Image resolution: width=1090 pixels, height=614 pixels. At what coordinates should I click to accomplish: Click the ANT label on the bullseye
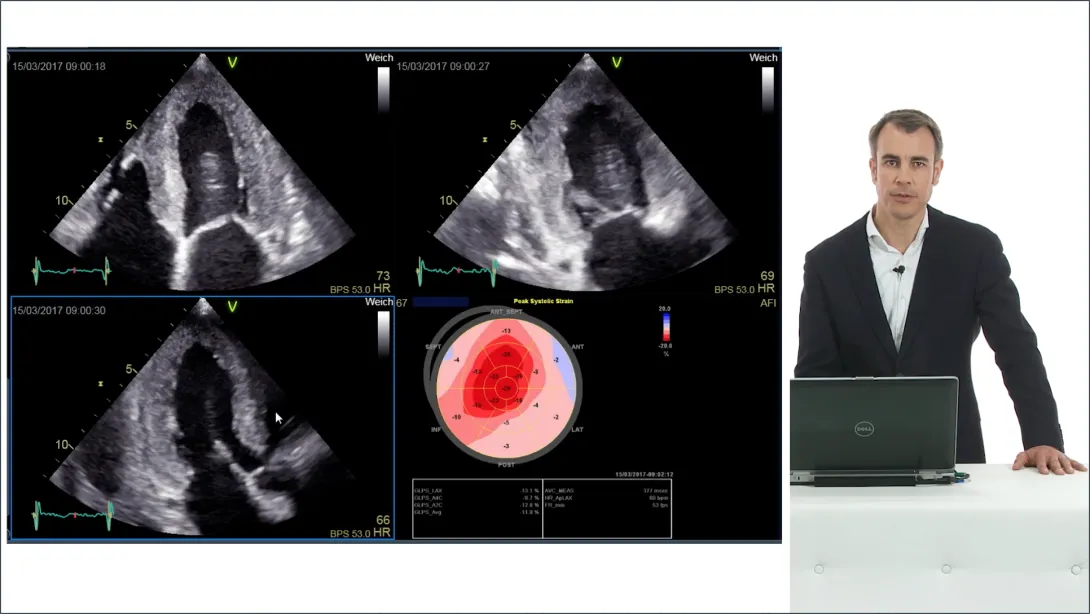pos(577,346)
